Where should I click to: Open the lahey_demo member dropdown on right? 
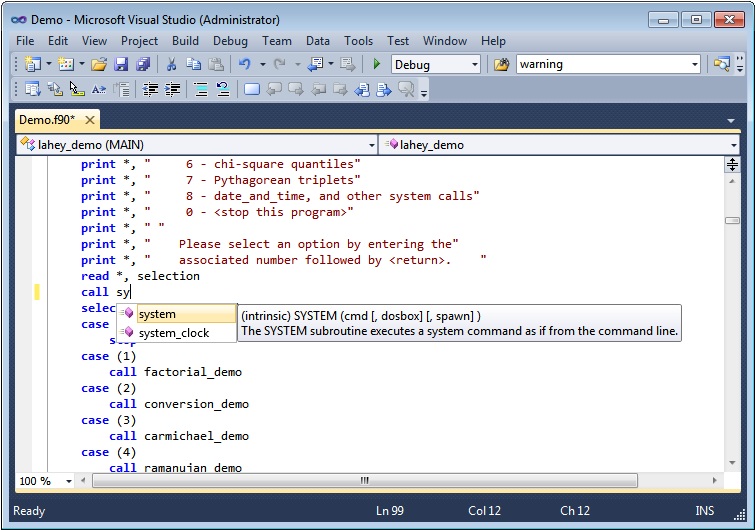733,145
